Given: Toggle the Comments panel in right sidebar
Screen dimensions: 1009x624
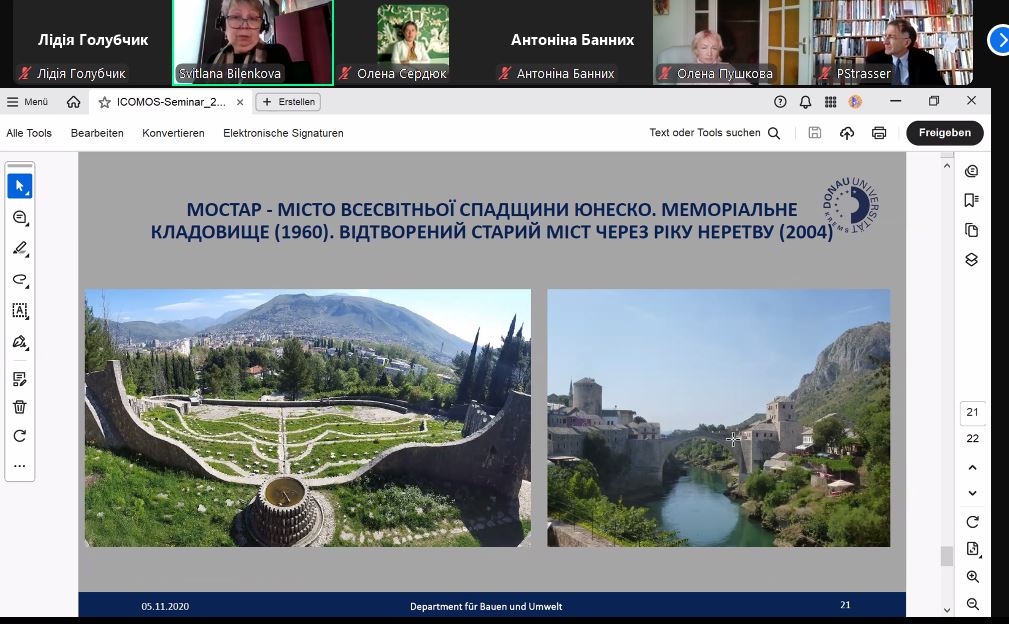Looking at the screenshot, I should pyautogui.click(x=971, y=171).
